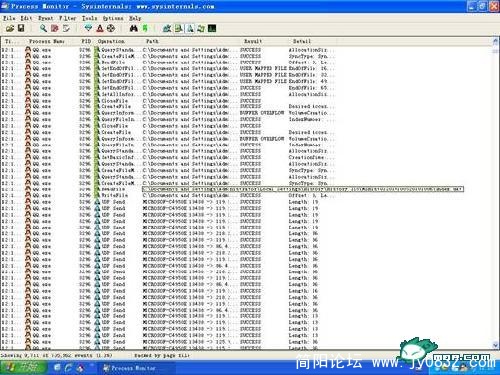Open the Filter funnel icon

click(88, 28)
